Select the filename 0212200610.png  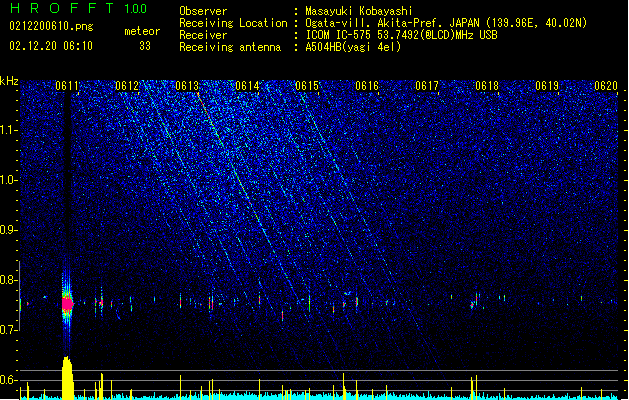(51, 26)
